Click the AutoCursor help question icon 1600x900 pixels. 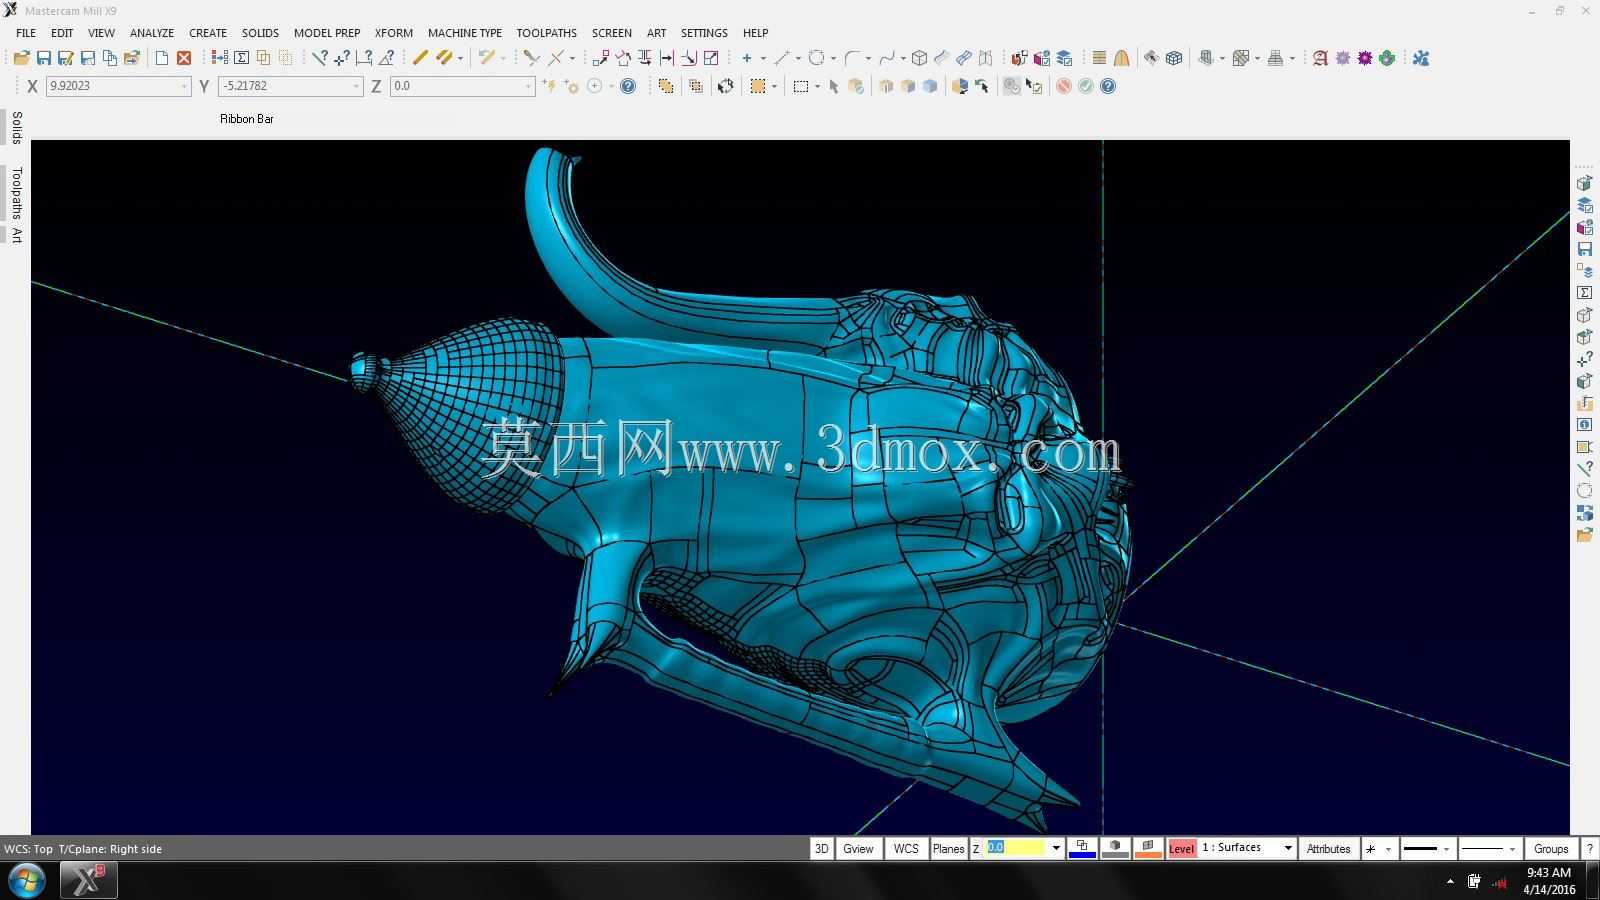click(x=628, y=86)
